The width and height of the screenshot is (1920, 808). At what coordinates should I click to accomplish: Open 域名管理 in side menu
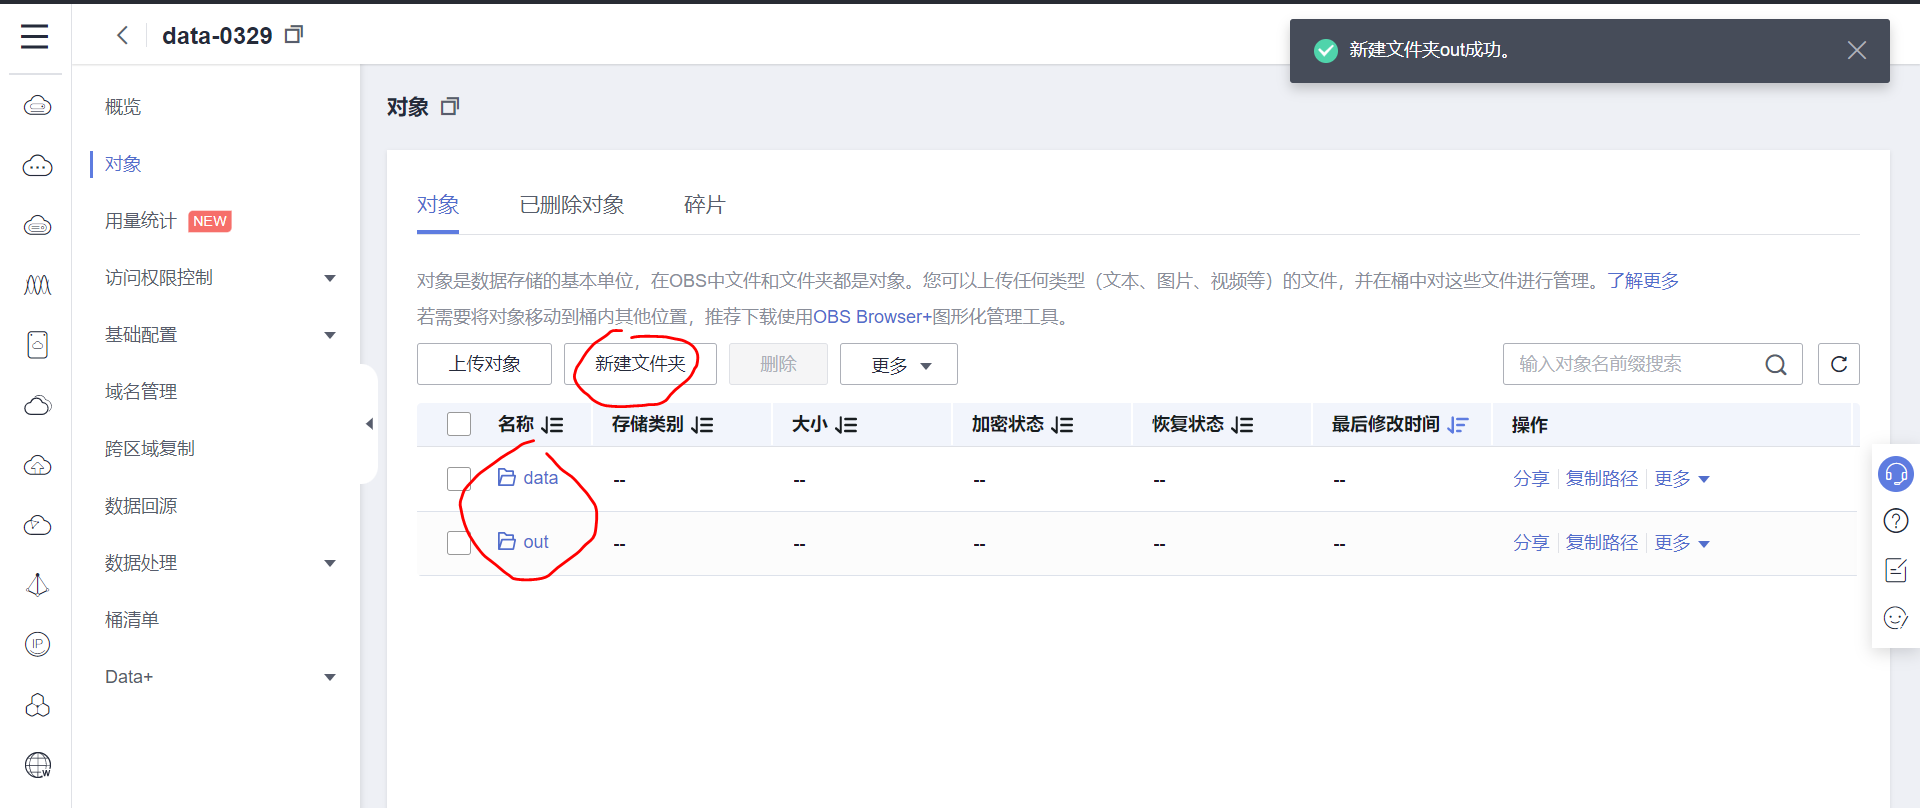pos(141,392)
